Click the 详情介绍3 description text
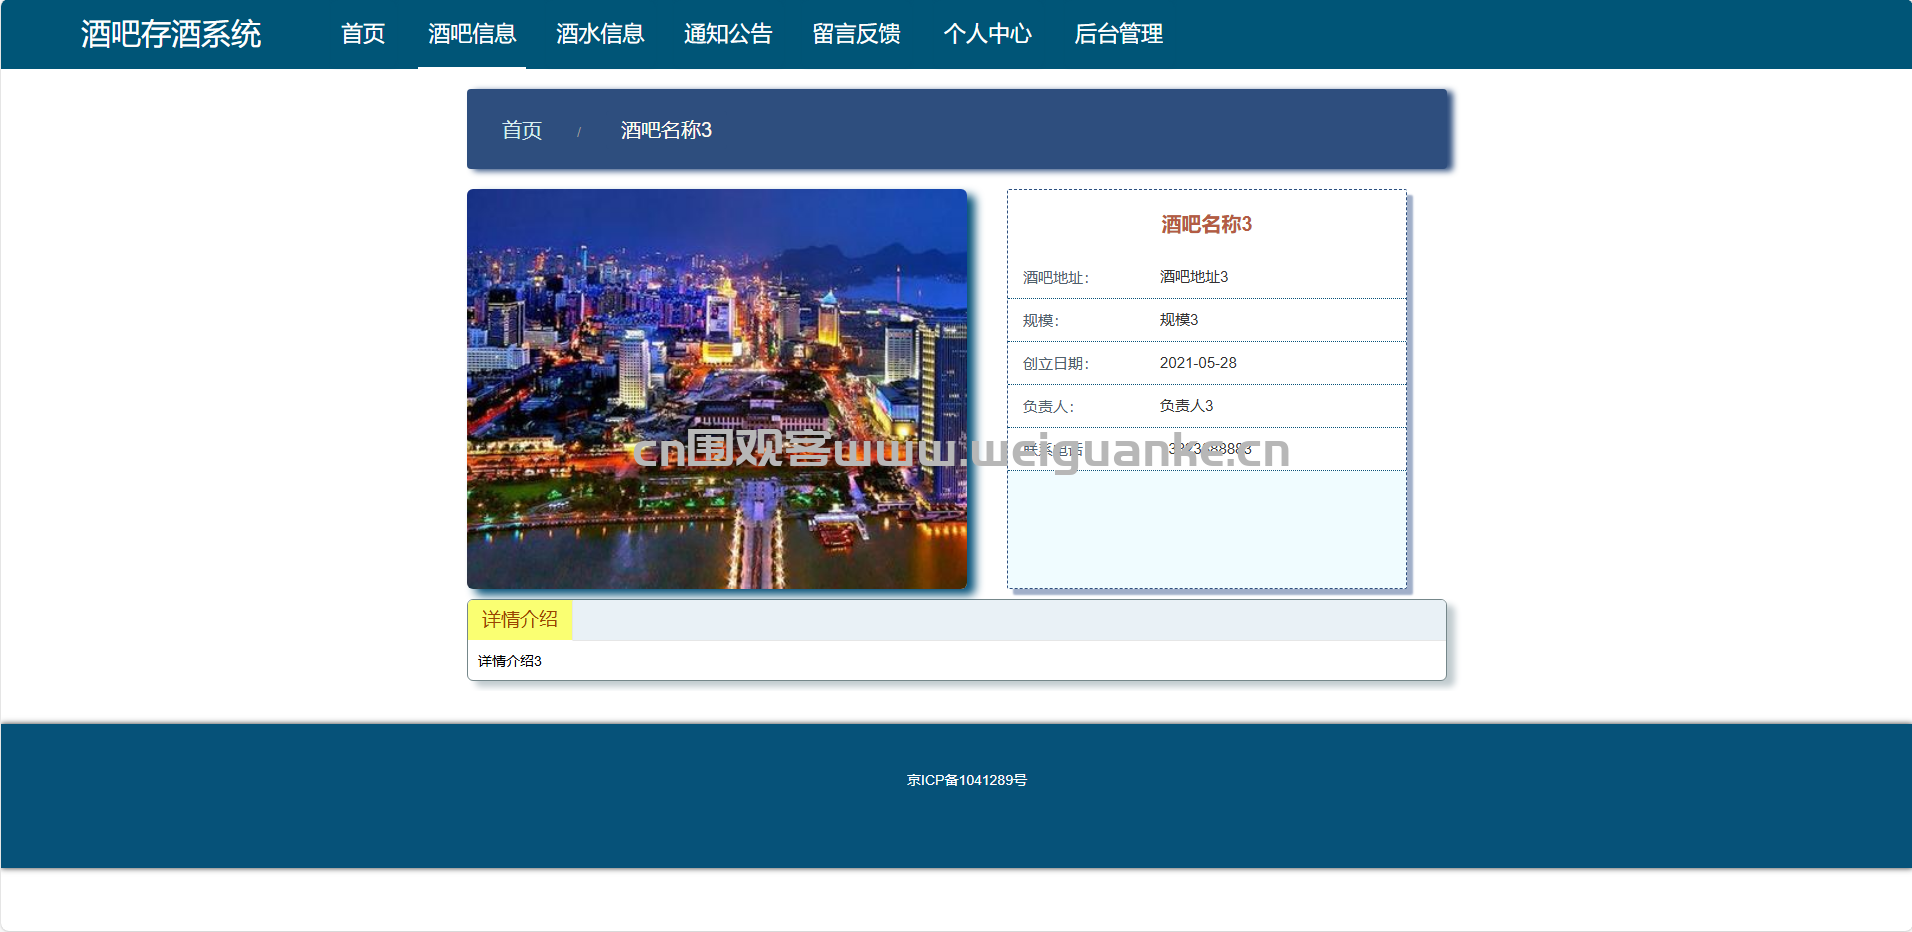The image size is (1912, 932). pos(510,661)
